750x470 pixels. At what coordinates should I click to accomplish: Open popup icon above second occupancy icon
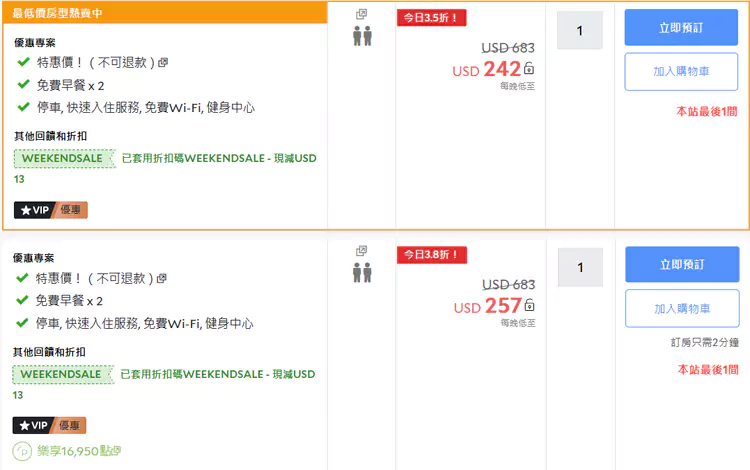point(362,251)
